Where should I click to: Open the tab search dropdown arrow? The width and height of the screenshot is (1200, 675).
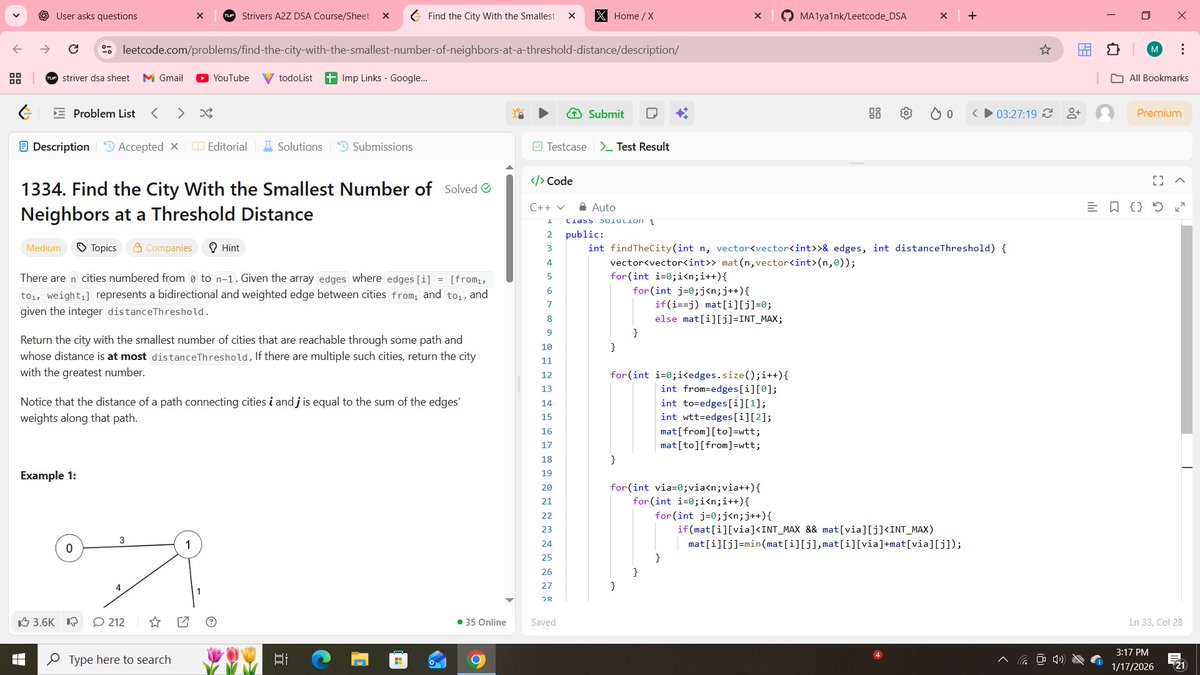point(15,16)
